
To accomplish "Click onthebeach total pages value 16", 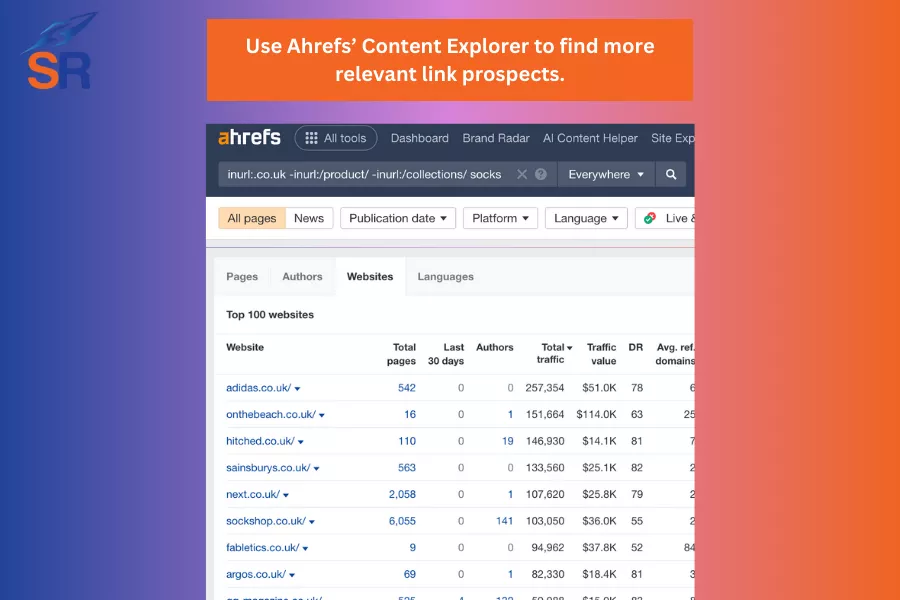I will tap(410, 415).
